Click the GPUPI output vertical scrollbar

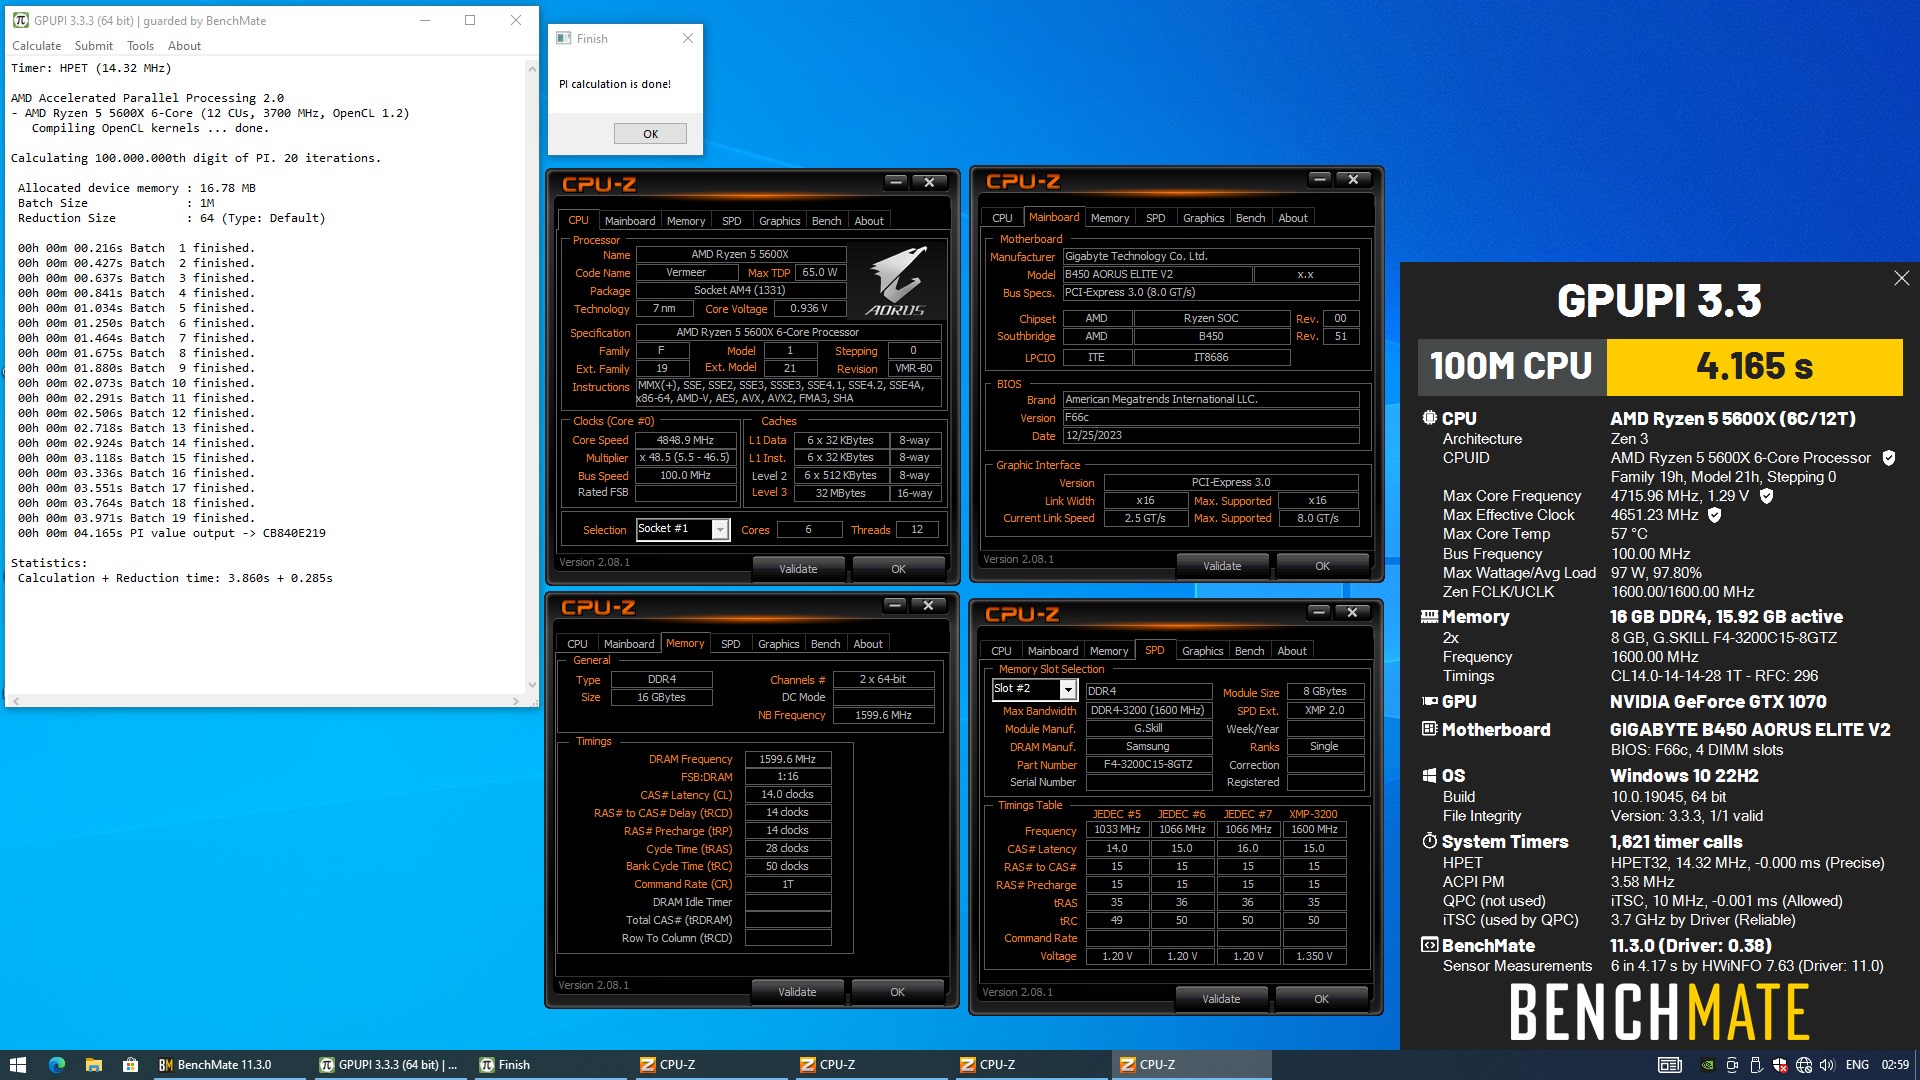click(532, 375)
